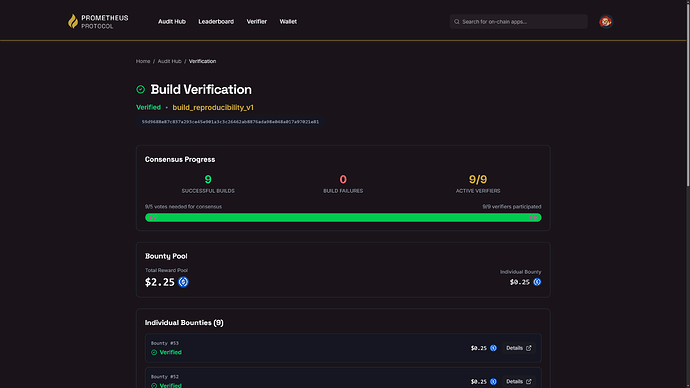Screen dimensions: 690x388
Task: Click the USDC coin icon under Individual Bounty
Action: click(x=537, y=282)
